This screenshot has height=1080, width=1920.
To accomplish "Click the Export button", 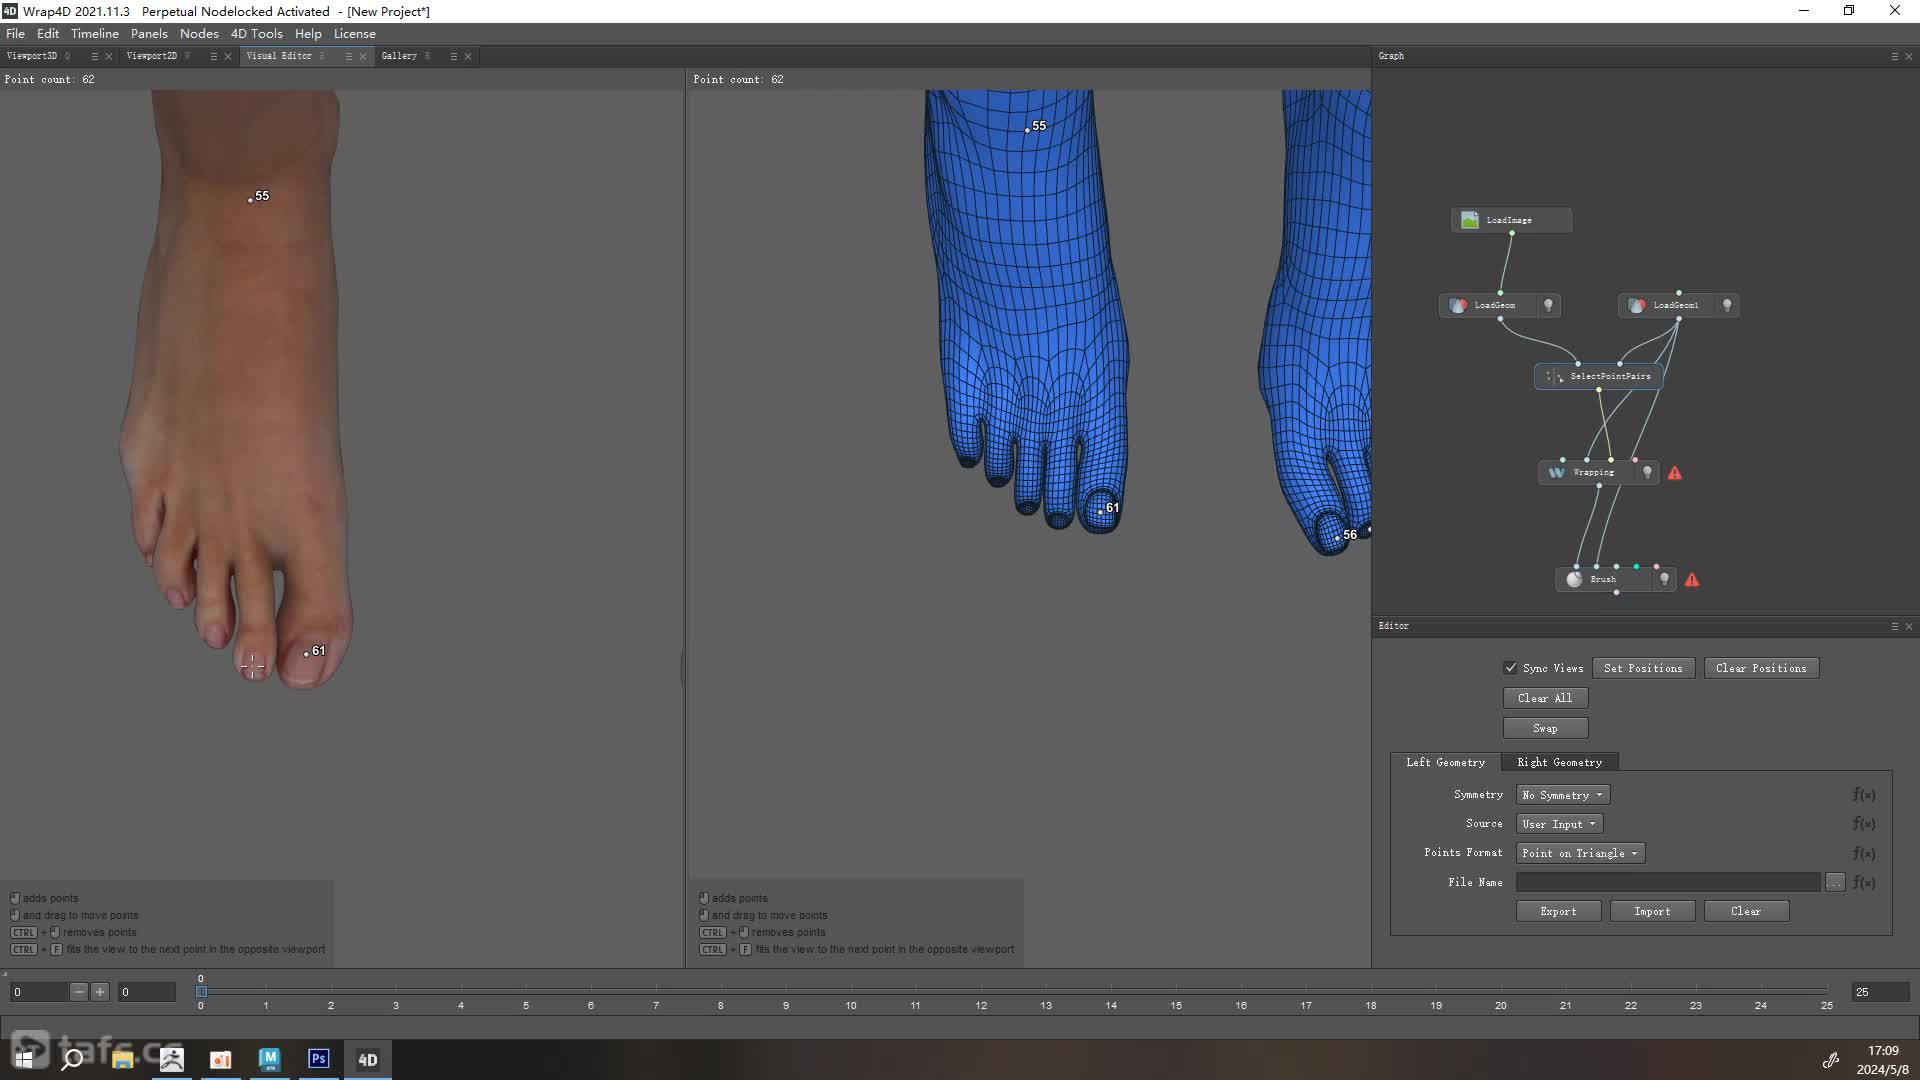I will click(1558, 911).
